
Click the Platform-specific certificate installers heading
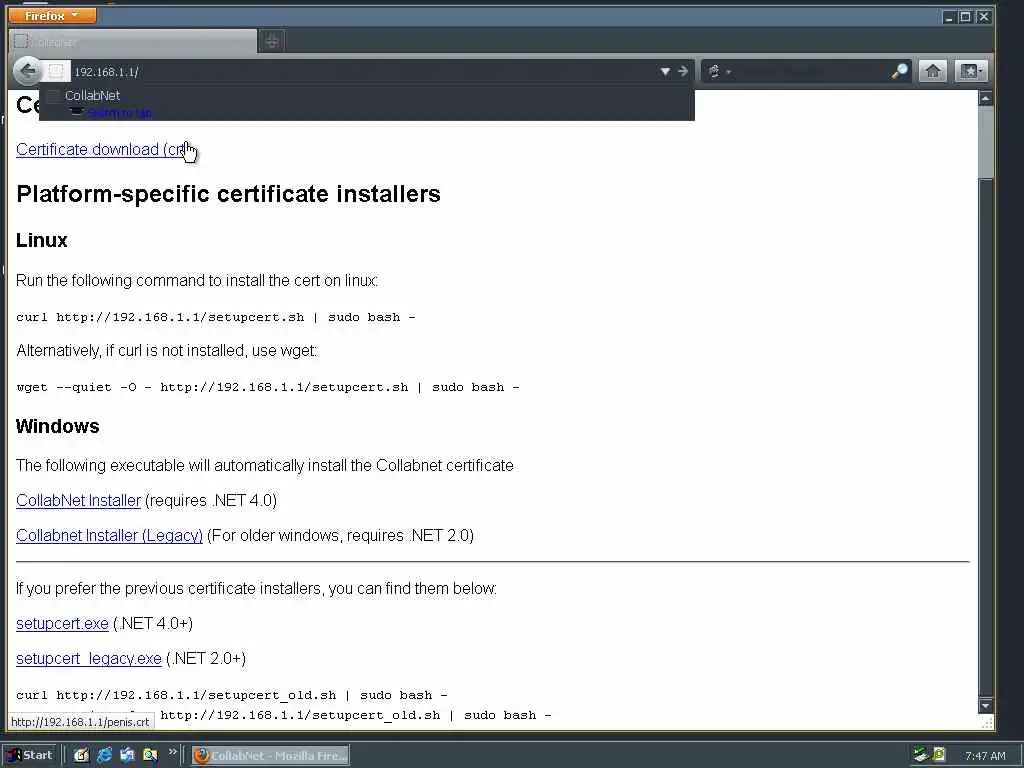[229, 194]
